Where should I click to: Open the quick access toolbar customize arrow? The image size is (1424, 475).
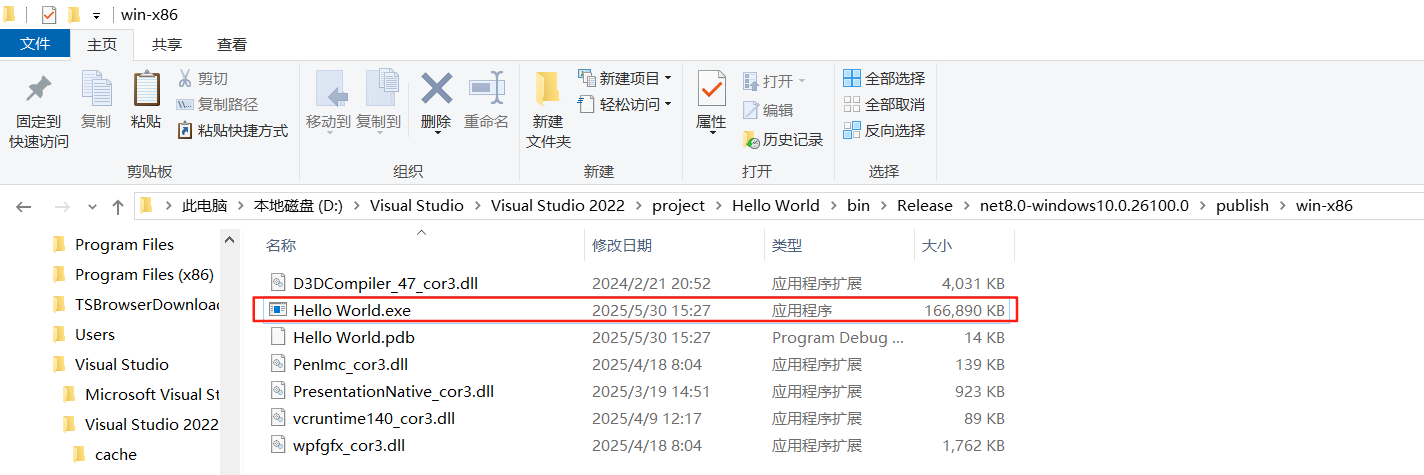[96, 16]
